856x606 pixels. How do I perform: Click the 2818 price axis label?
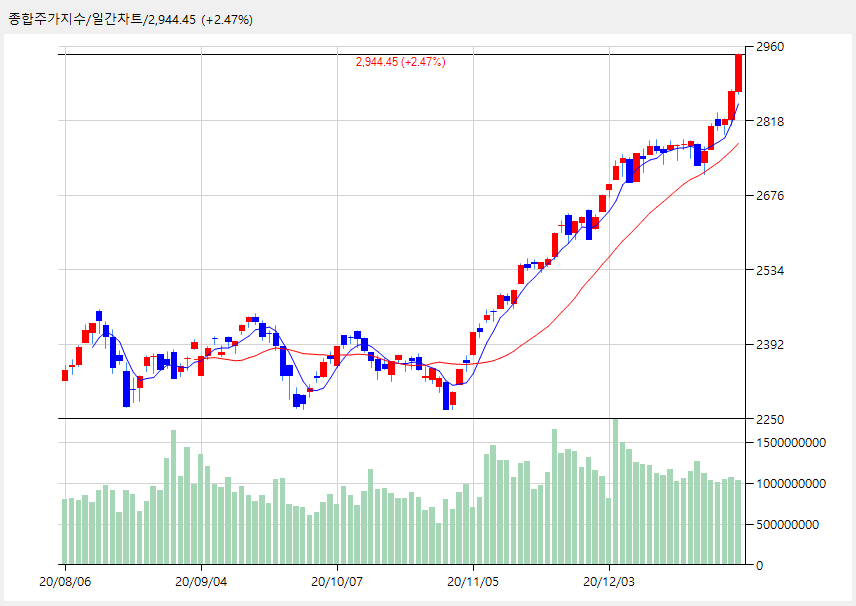click(x=770, y=121)
